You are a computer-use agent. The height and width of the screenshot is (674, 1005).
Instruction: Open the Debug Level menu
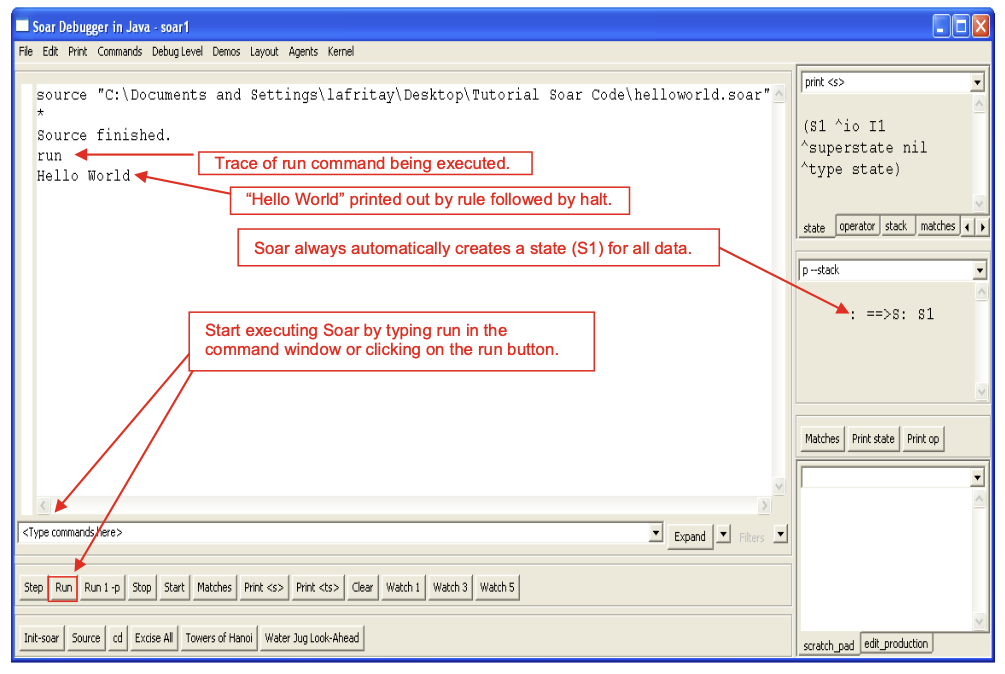(x=177, y=51)
